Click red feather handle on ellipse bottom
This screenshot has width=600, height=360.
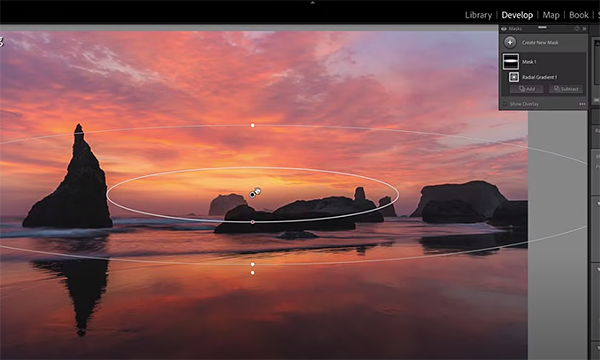click(x=252, y=222)
